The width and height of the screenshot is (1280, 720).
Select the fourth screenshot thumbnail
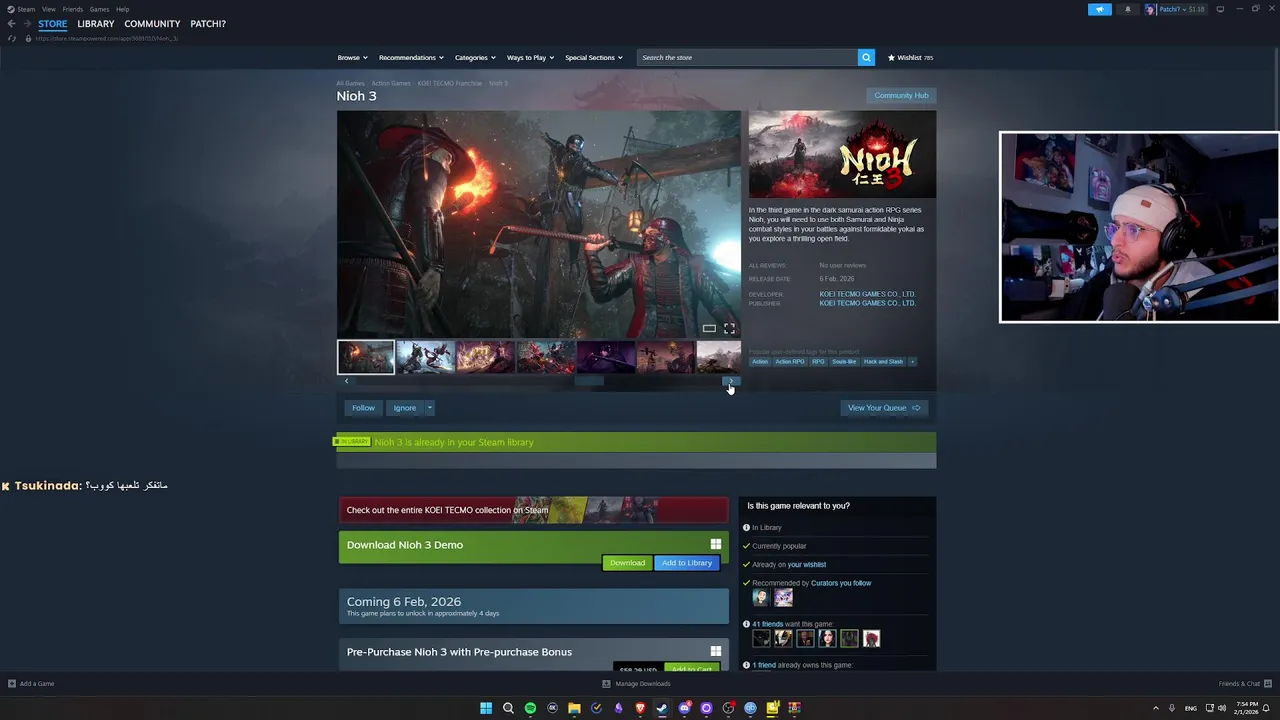545,357
